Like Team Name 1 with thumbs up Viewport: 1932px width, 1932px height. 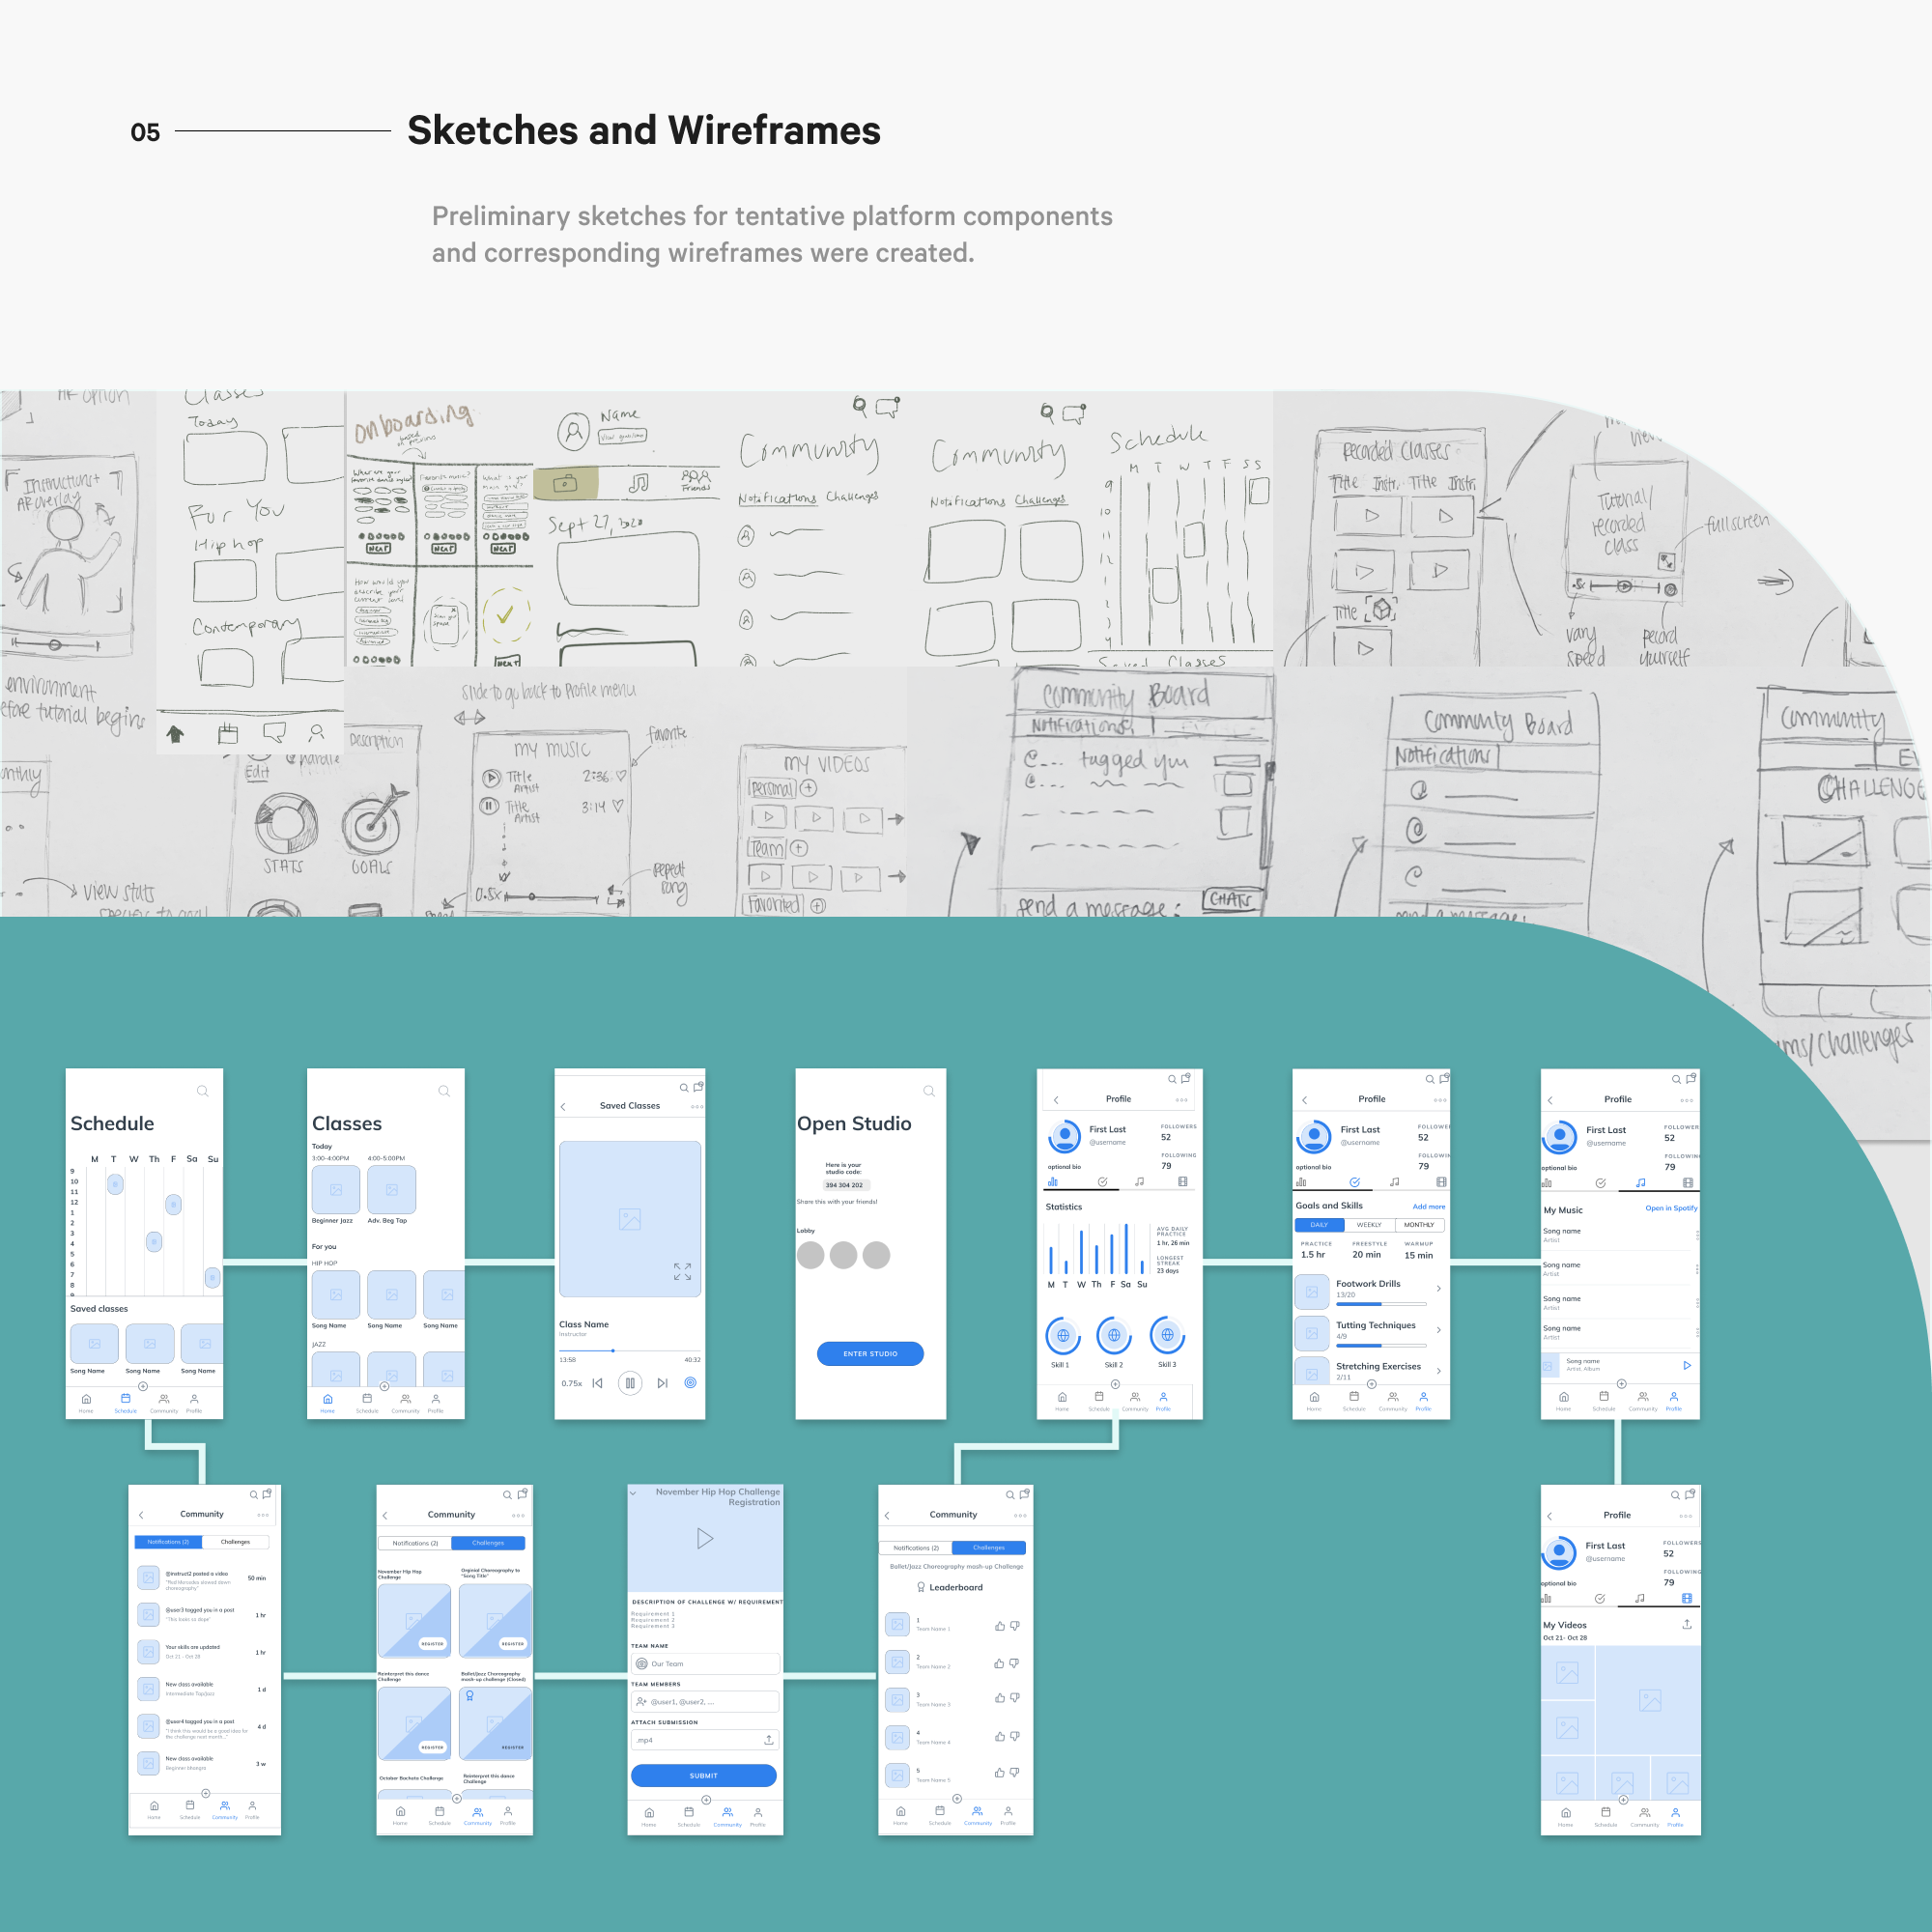(999, 1626)
